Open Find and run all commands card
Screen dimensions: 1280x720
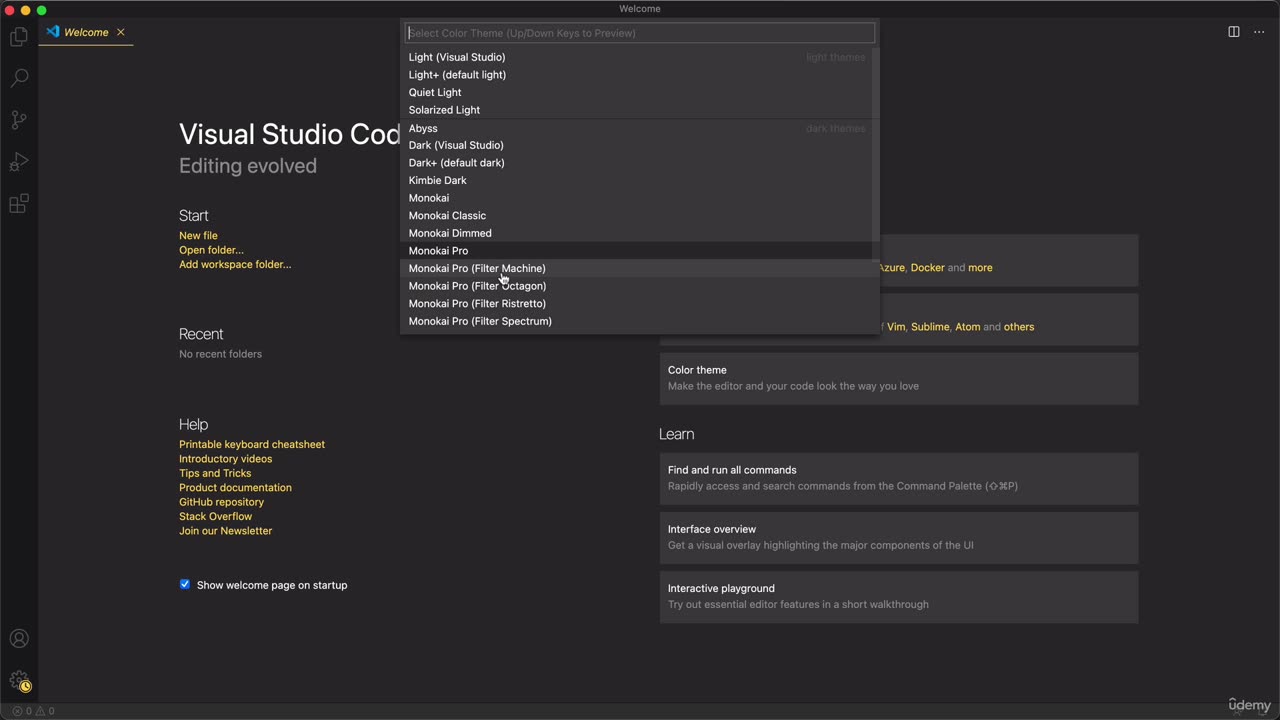tap(899, 478)
